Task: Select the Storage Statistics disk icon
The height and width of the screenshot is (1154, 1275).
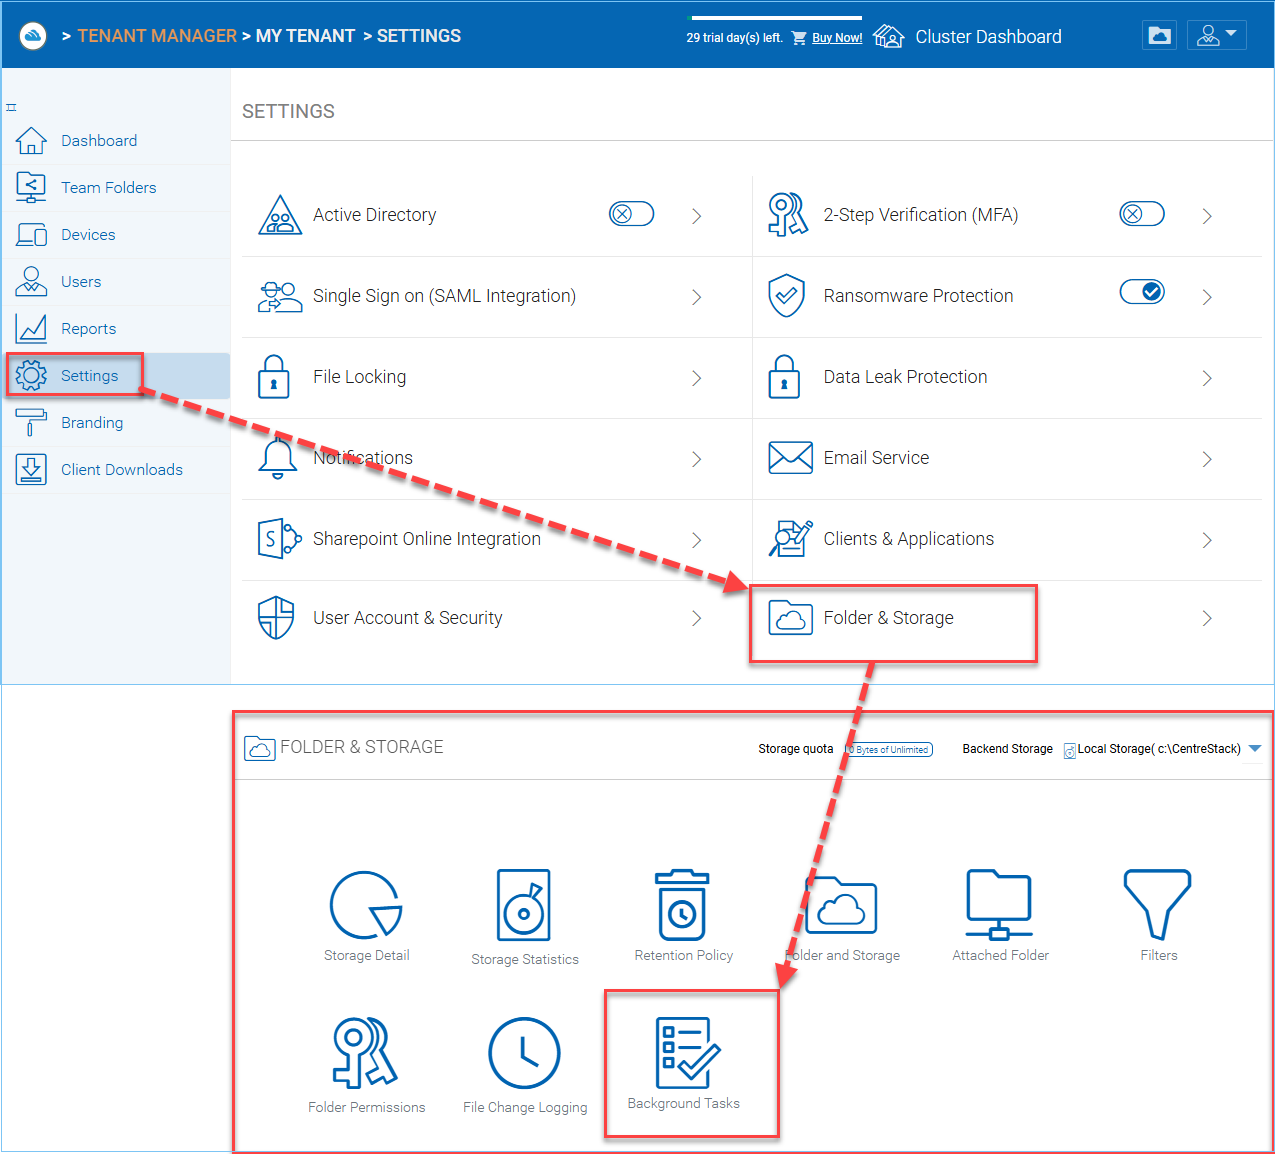Action: 524,905
